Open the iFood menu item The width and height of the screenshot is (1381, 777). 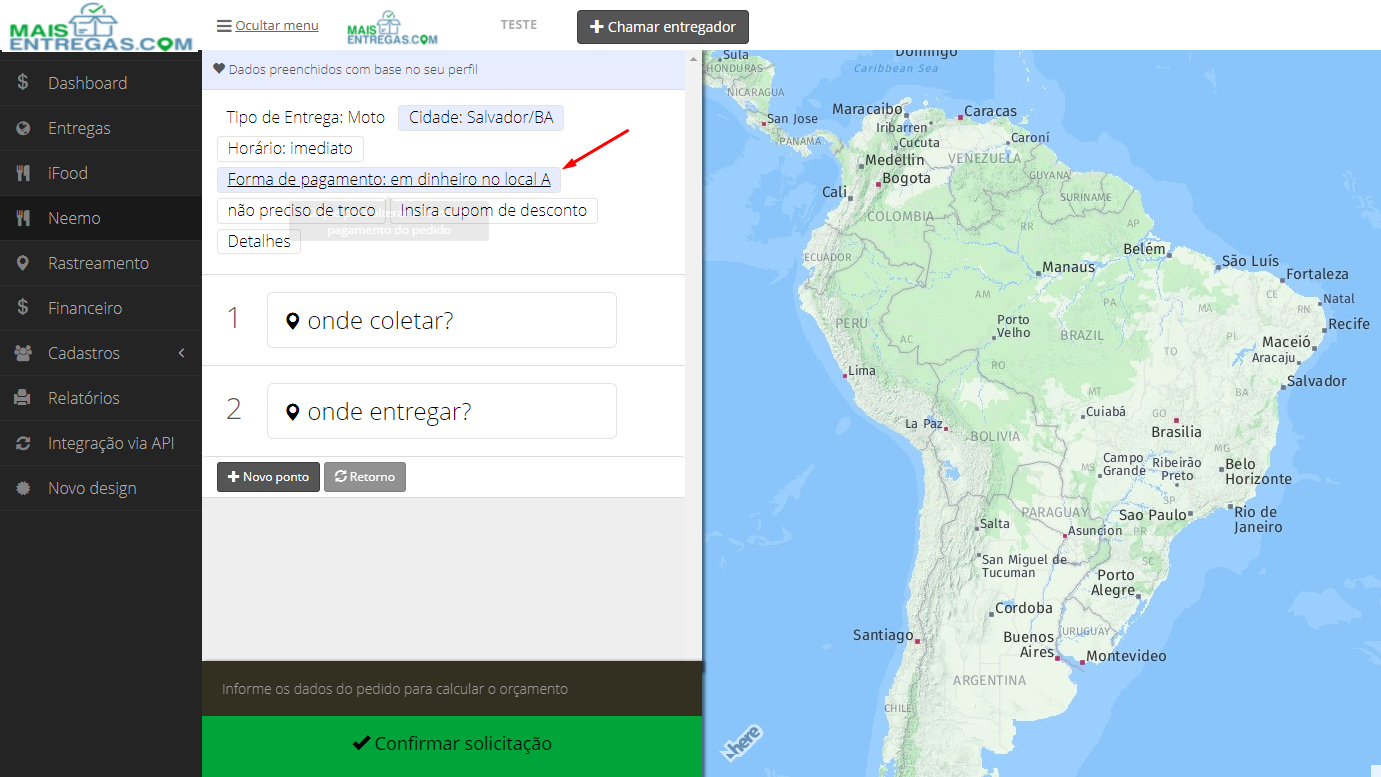click(101, 173)
